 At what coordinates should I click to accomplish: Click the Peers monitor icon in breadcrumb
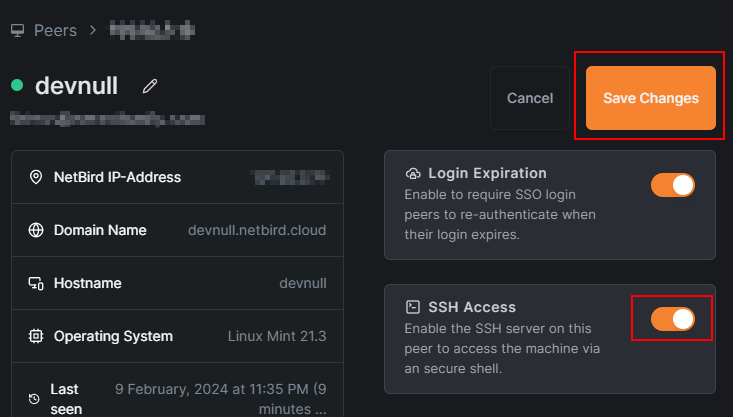[17, 30]
